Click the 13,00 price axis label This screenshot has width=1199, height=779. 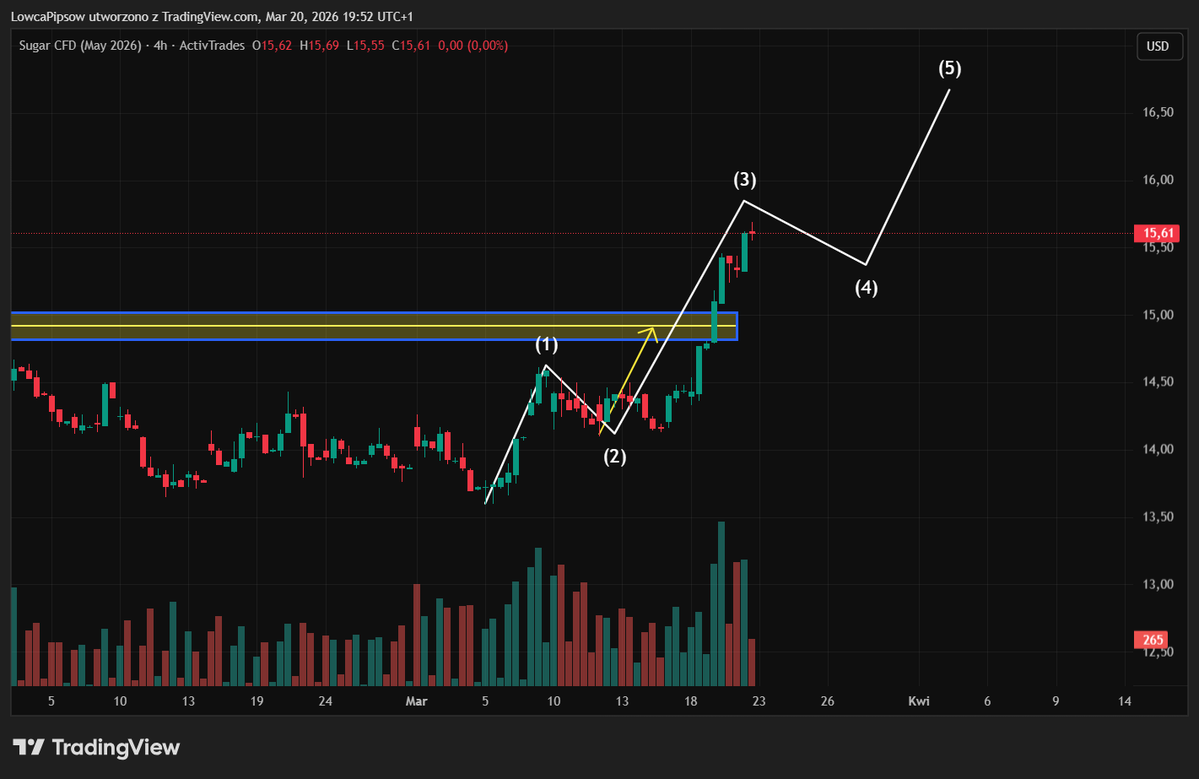point(1158,584)
